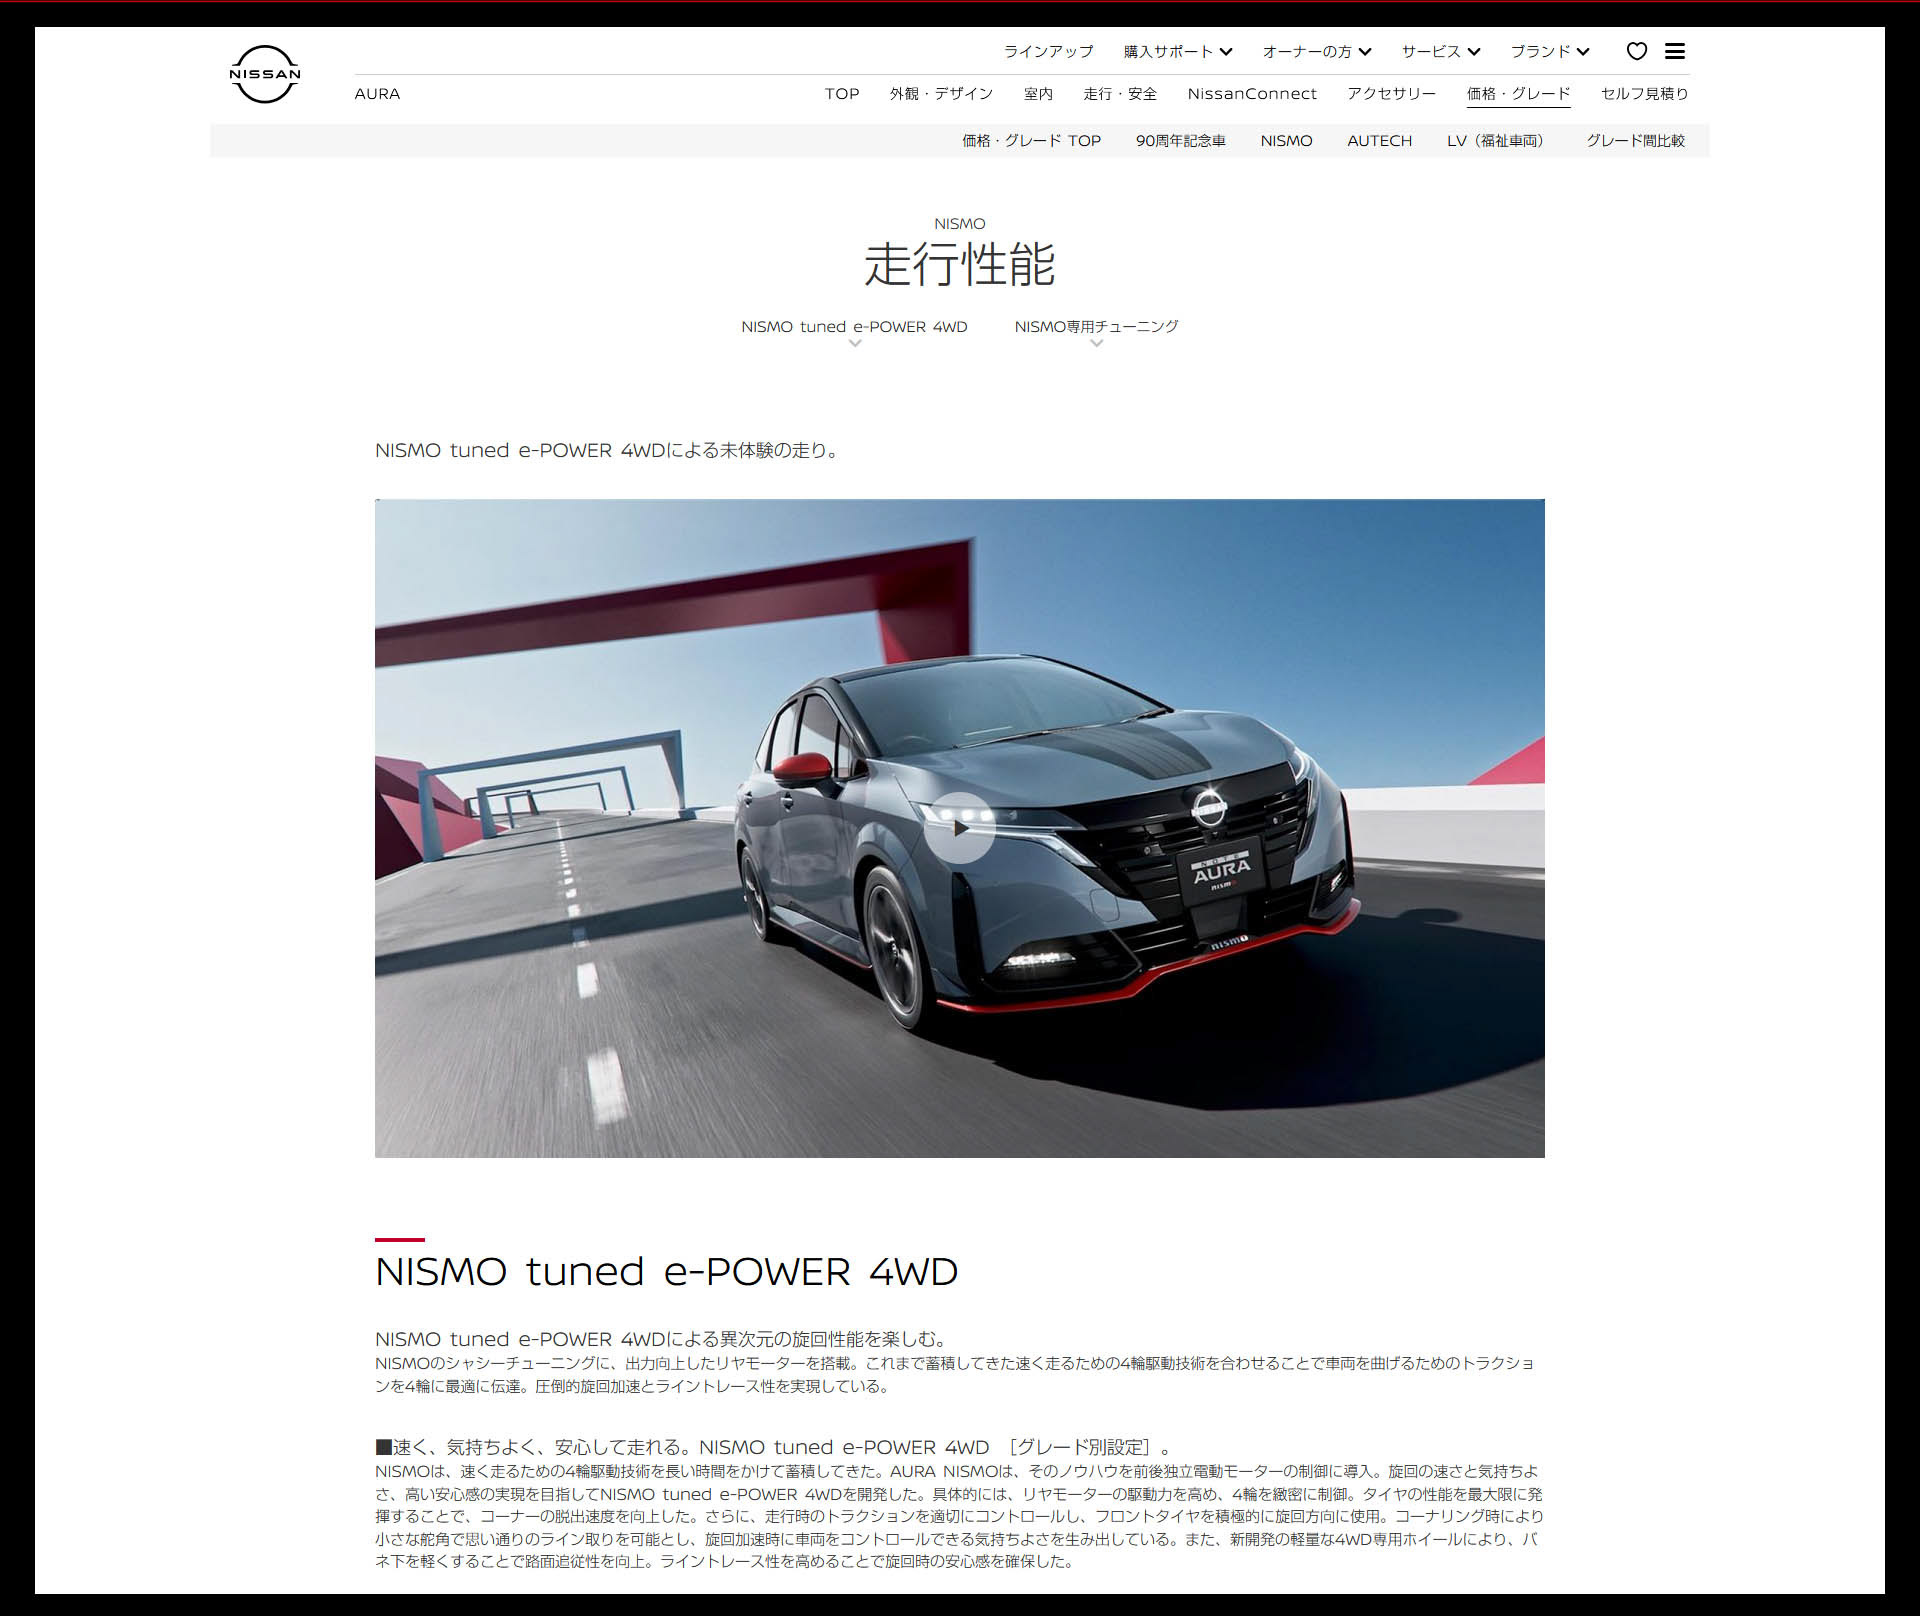Open the LV（福祉車両） sub-menu item
The width and height of the screenshot is (1920, 1616).
[1495, 141]
